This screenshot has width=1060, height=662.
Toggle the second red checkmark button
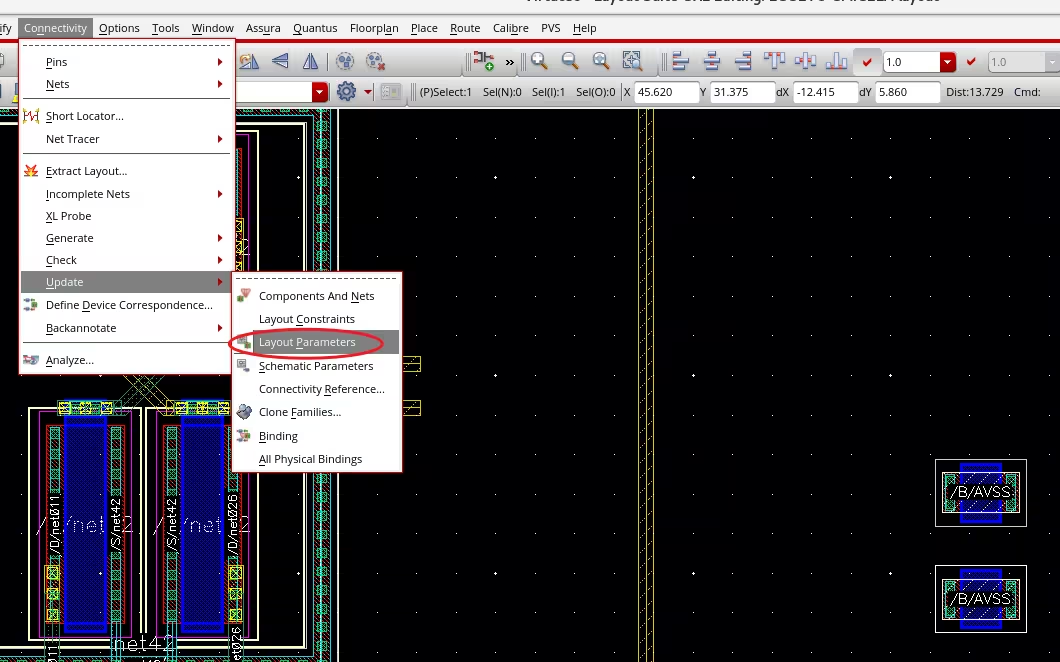pos(971,62)
